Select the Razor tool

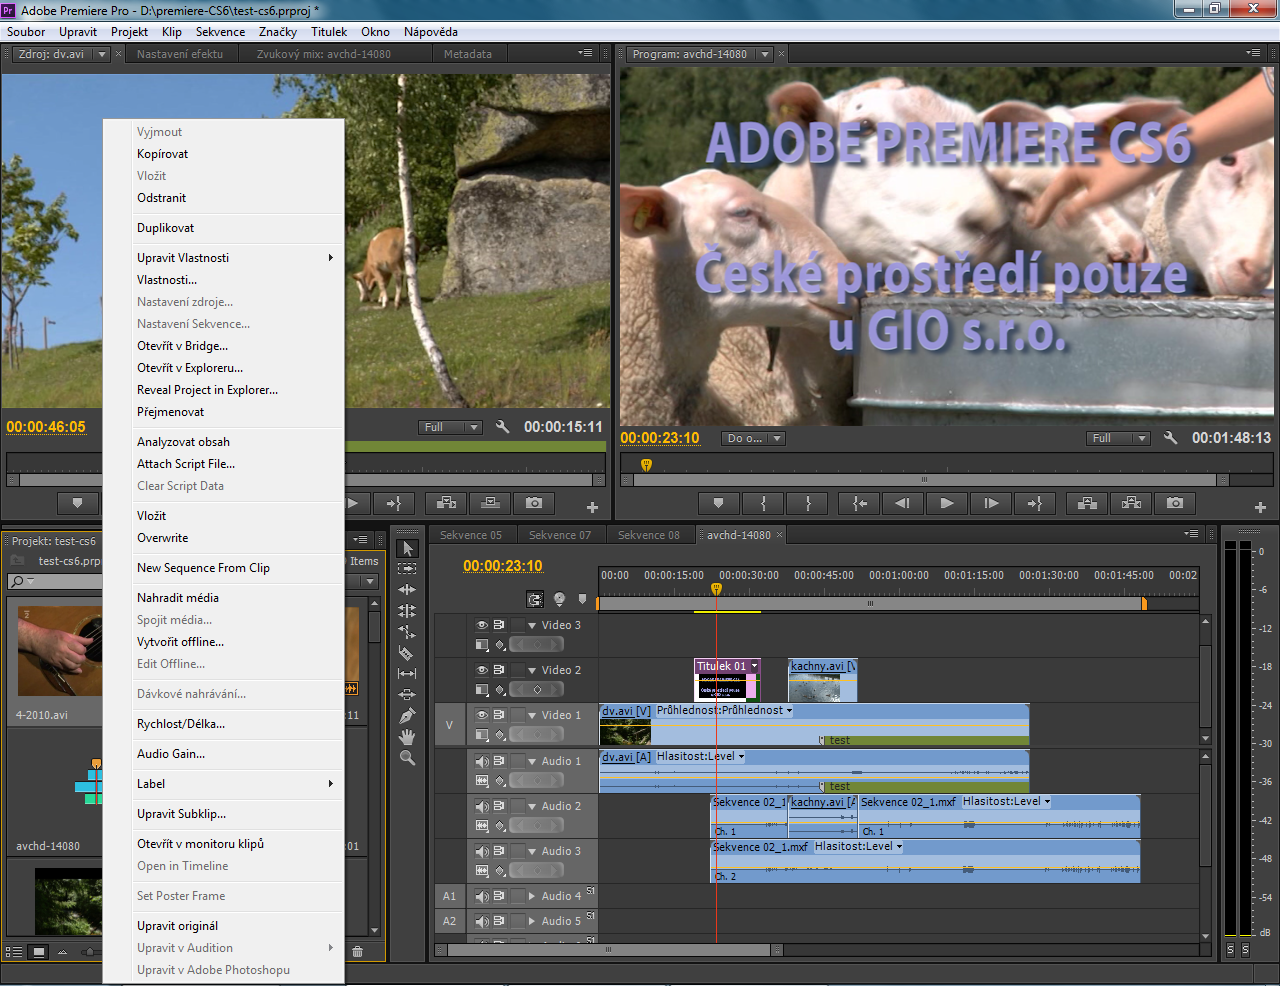coord(407,653)
